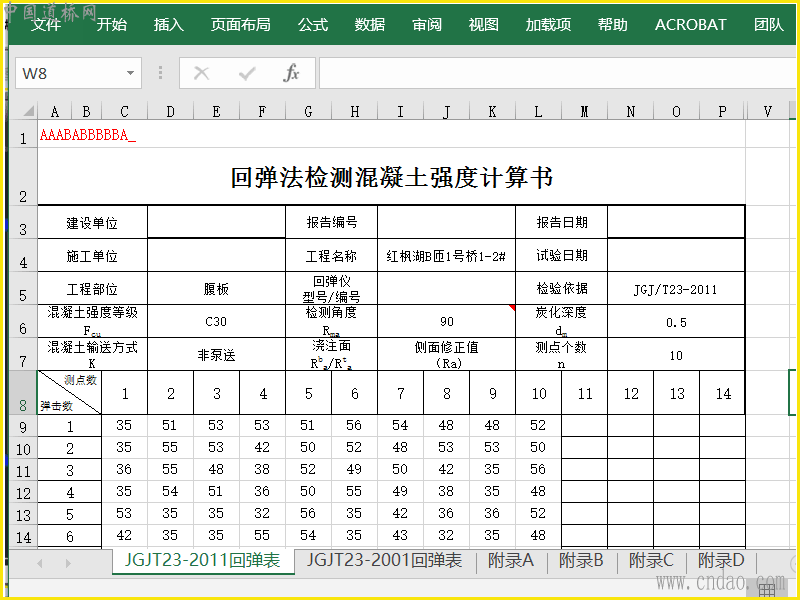Click the 侧面修正值 (Ra) cell

pyautogui.click(x=446, y=355)
